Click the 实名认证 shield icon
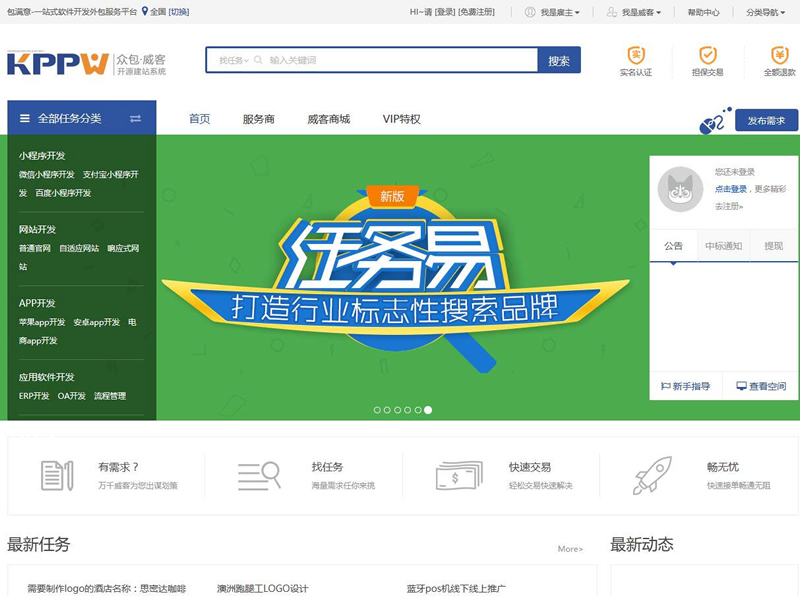Screen dimensions: 800x596 (636, 55)
